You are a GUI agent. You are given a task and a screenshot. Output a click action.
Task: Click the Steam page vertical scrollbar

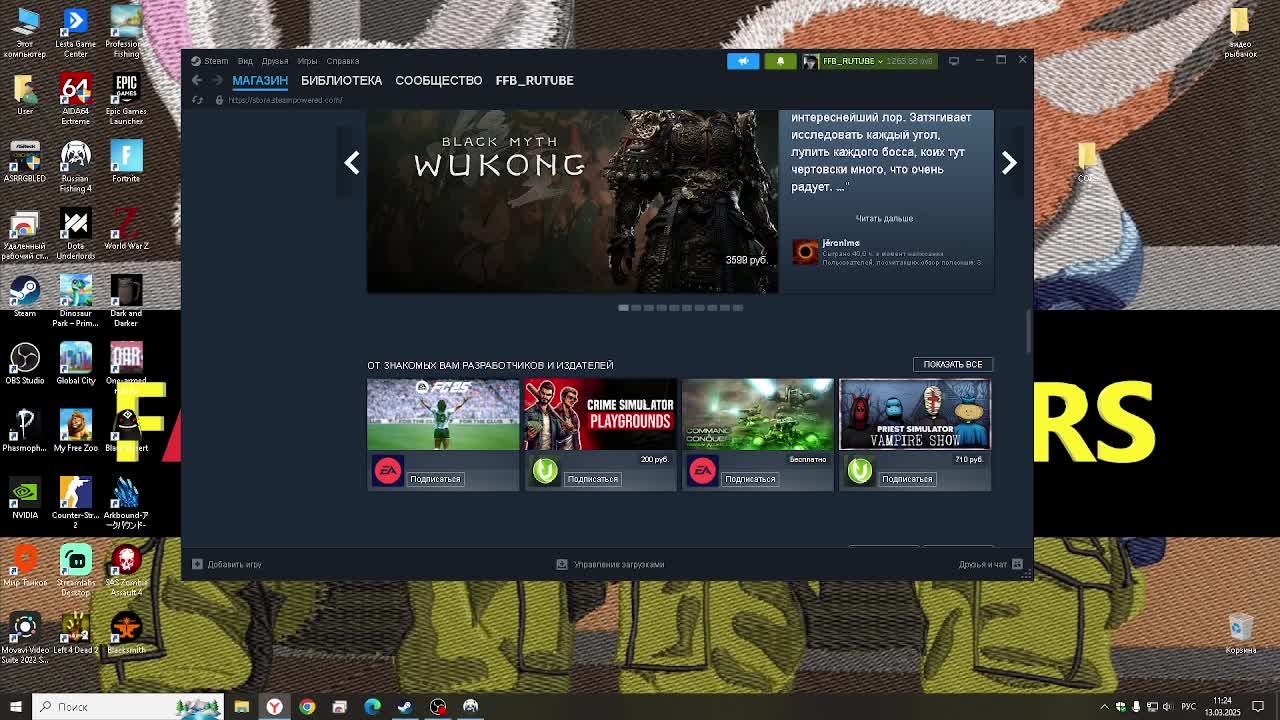pos(1028,331)
